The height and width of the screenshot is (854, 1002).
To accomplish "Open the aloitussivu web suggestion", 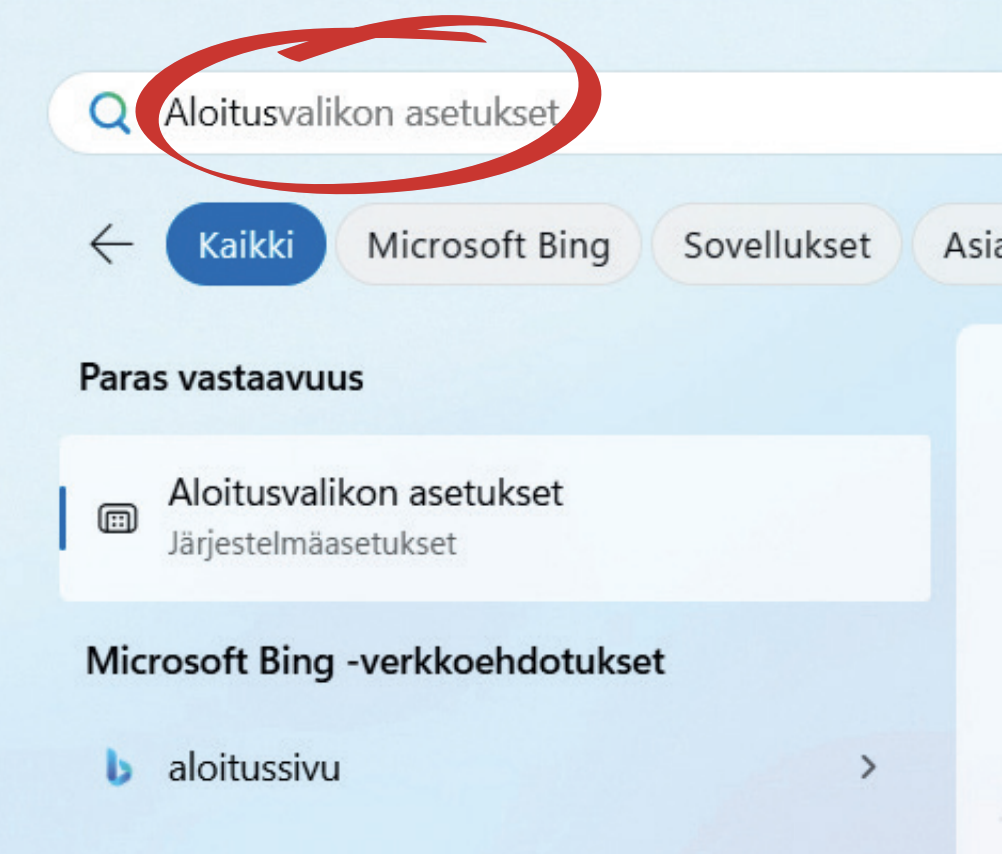I will [x=255, y=768].
